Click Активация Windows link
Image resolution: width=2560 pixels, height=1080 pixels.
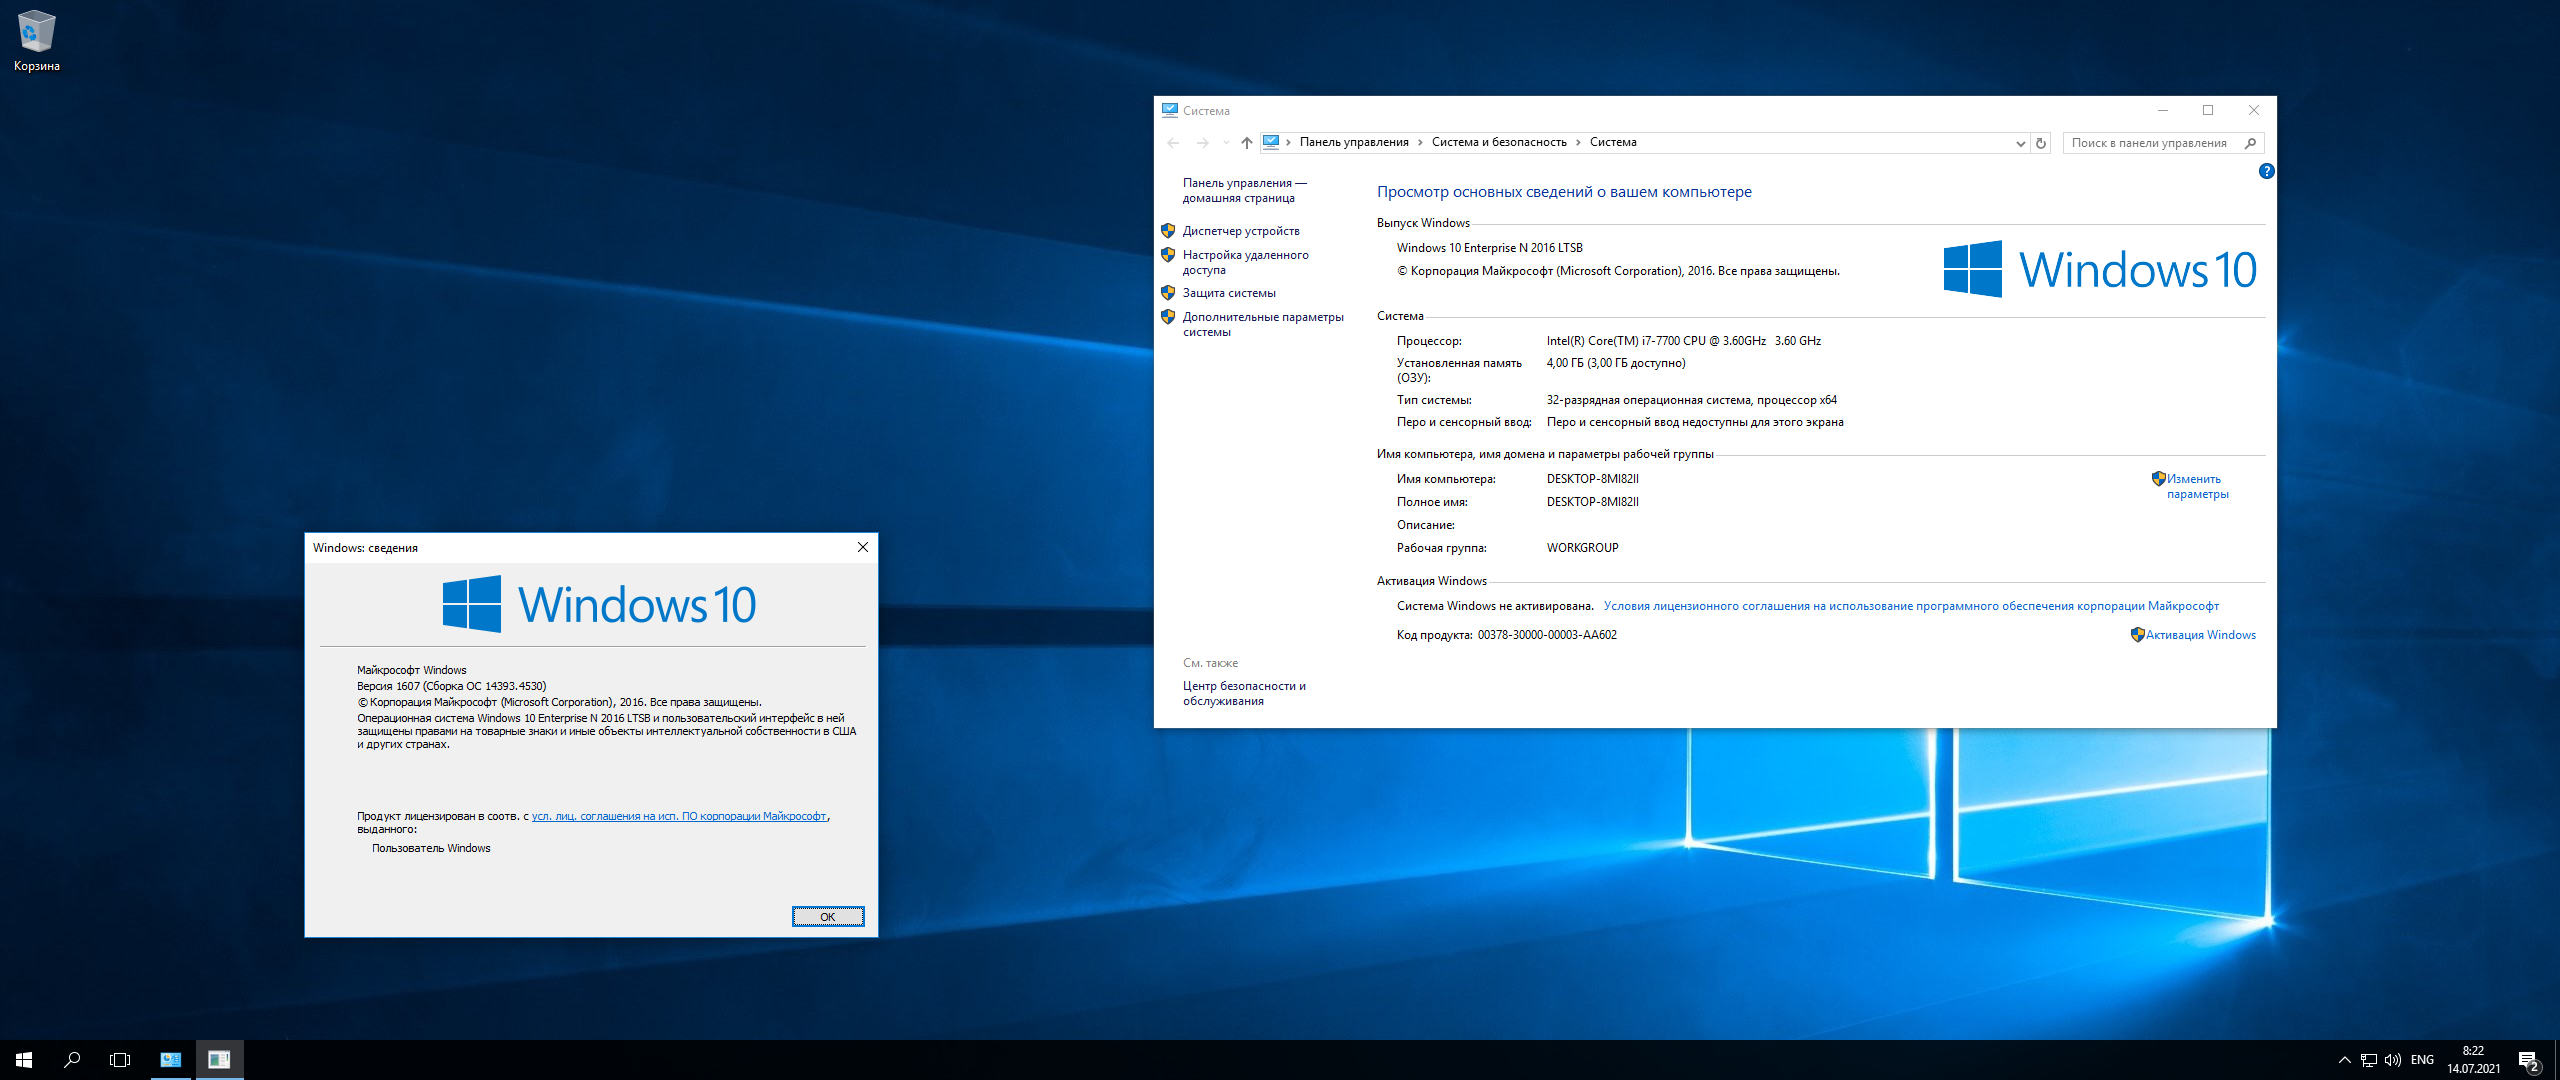(2200, 635)
